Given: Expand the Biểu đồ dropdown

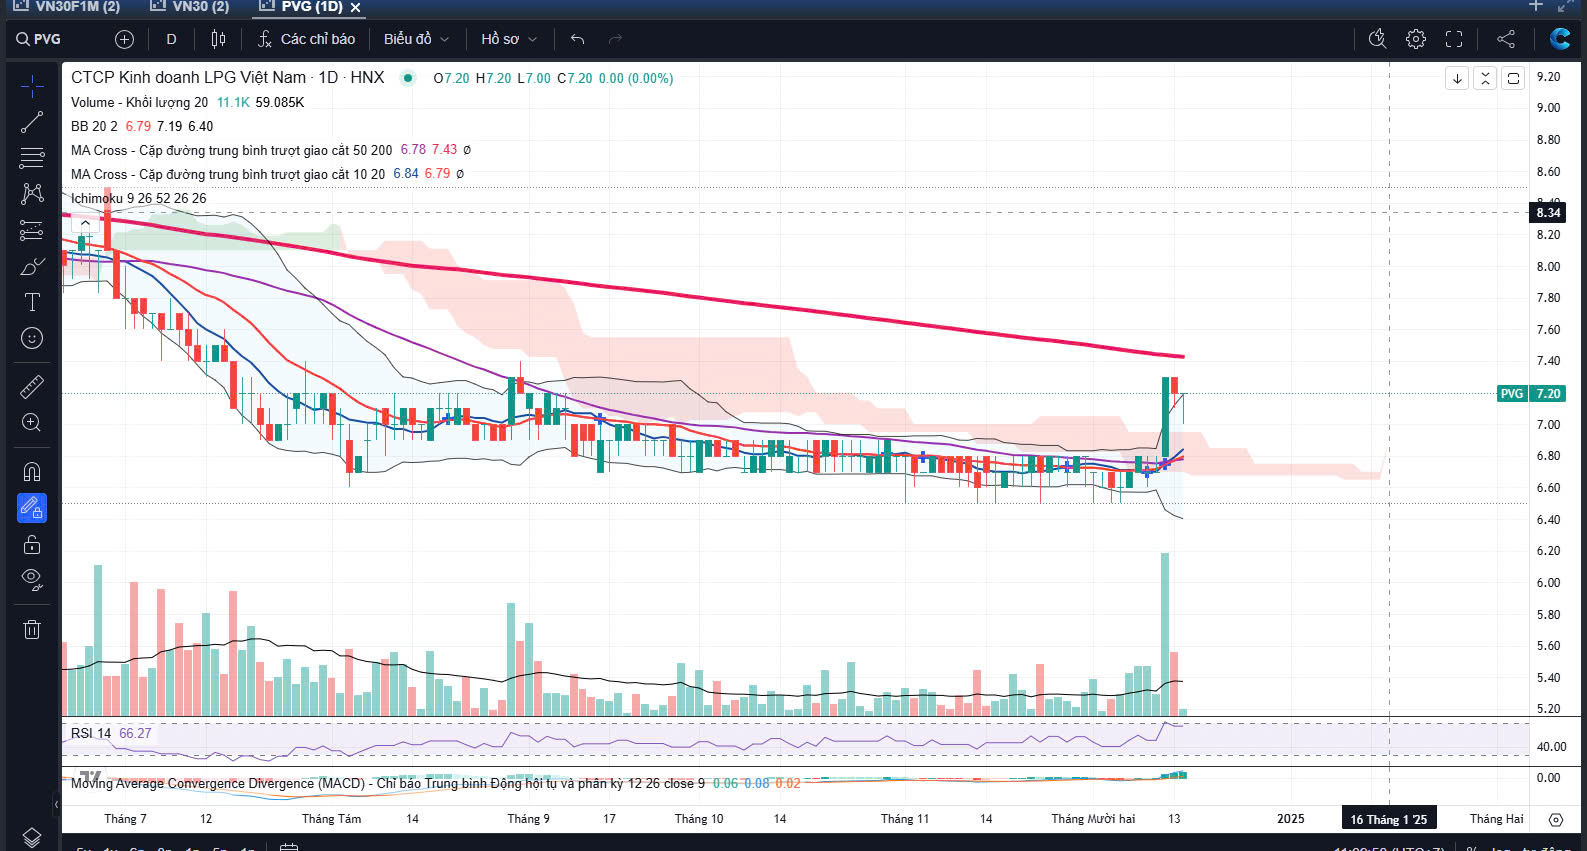Looking at the screenshot, I should click(x=416, y=39).
